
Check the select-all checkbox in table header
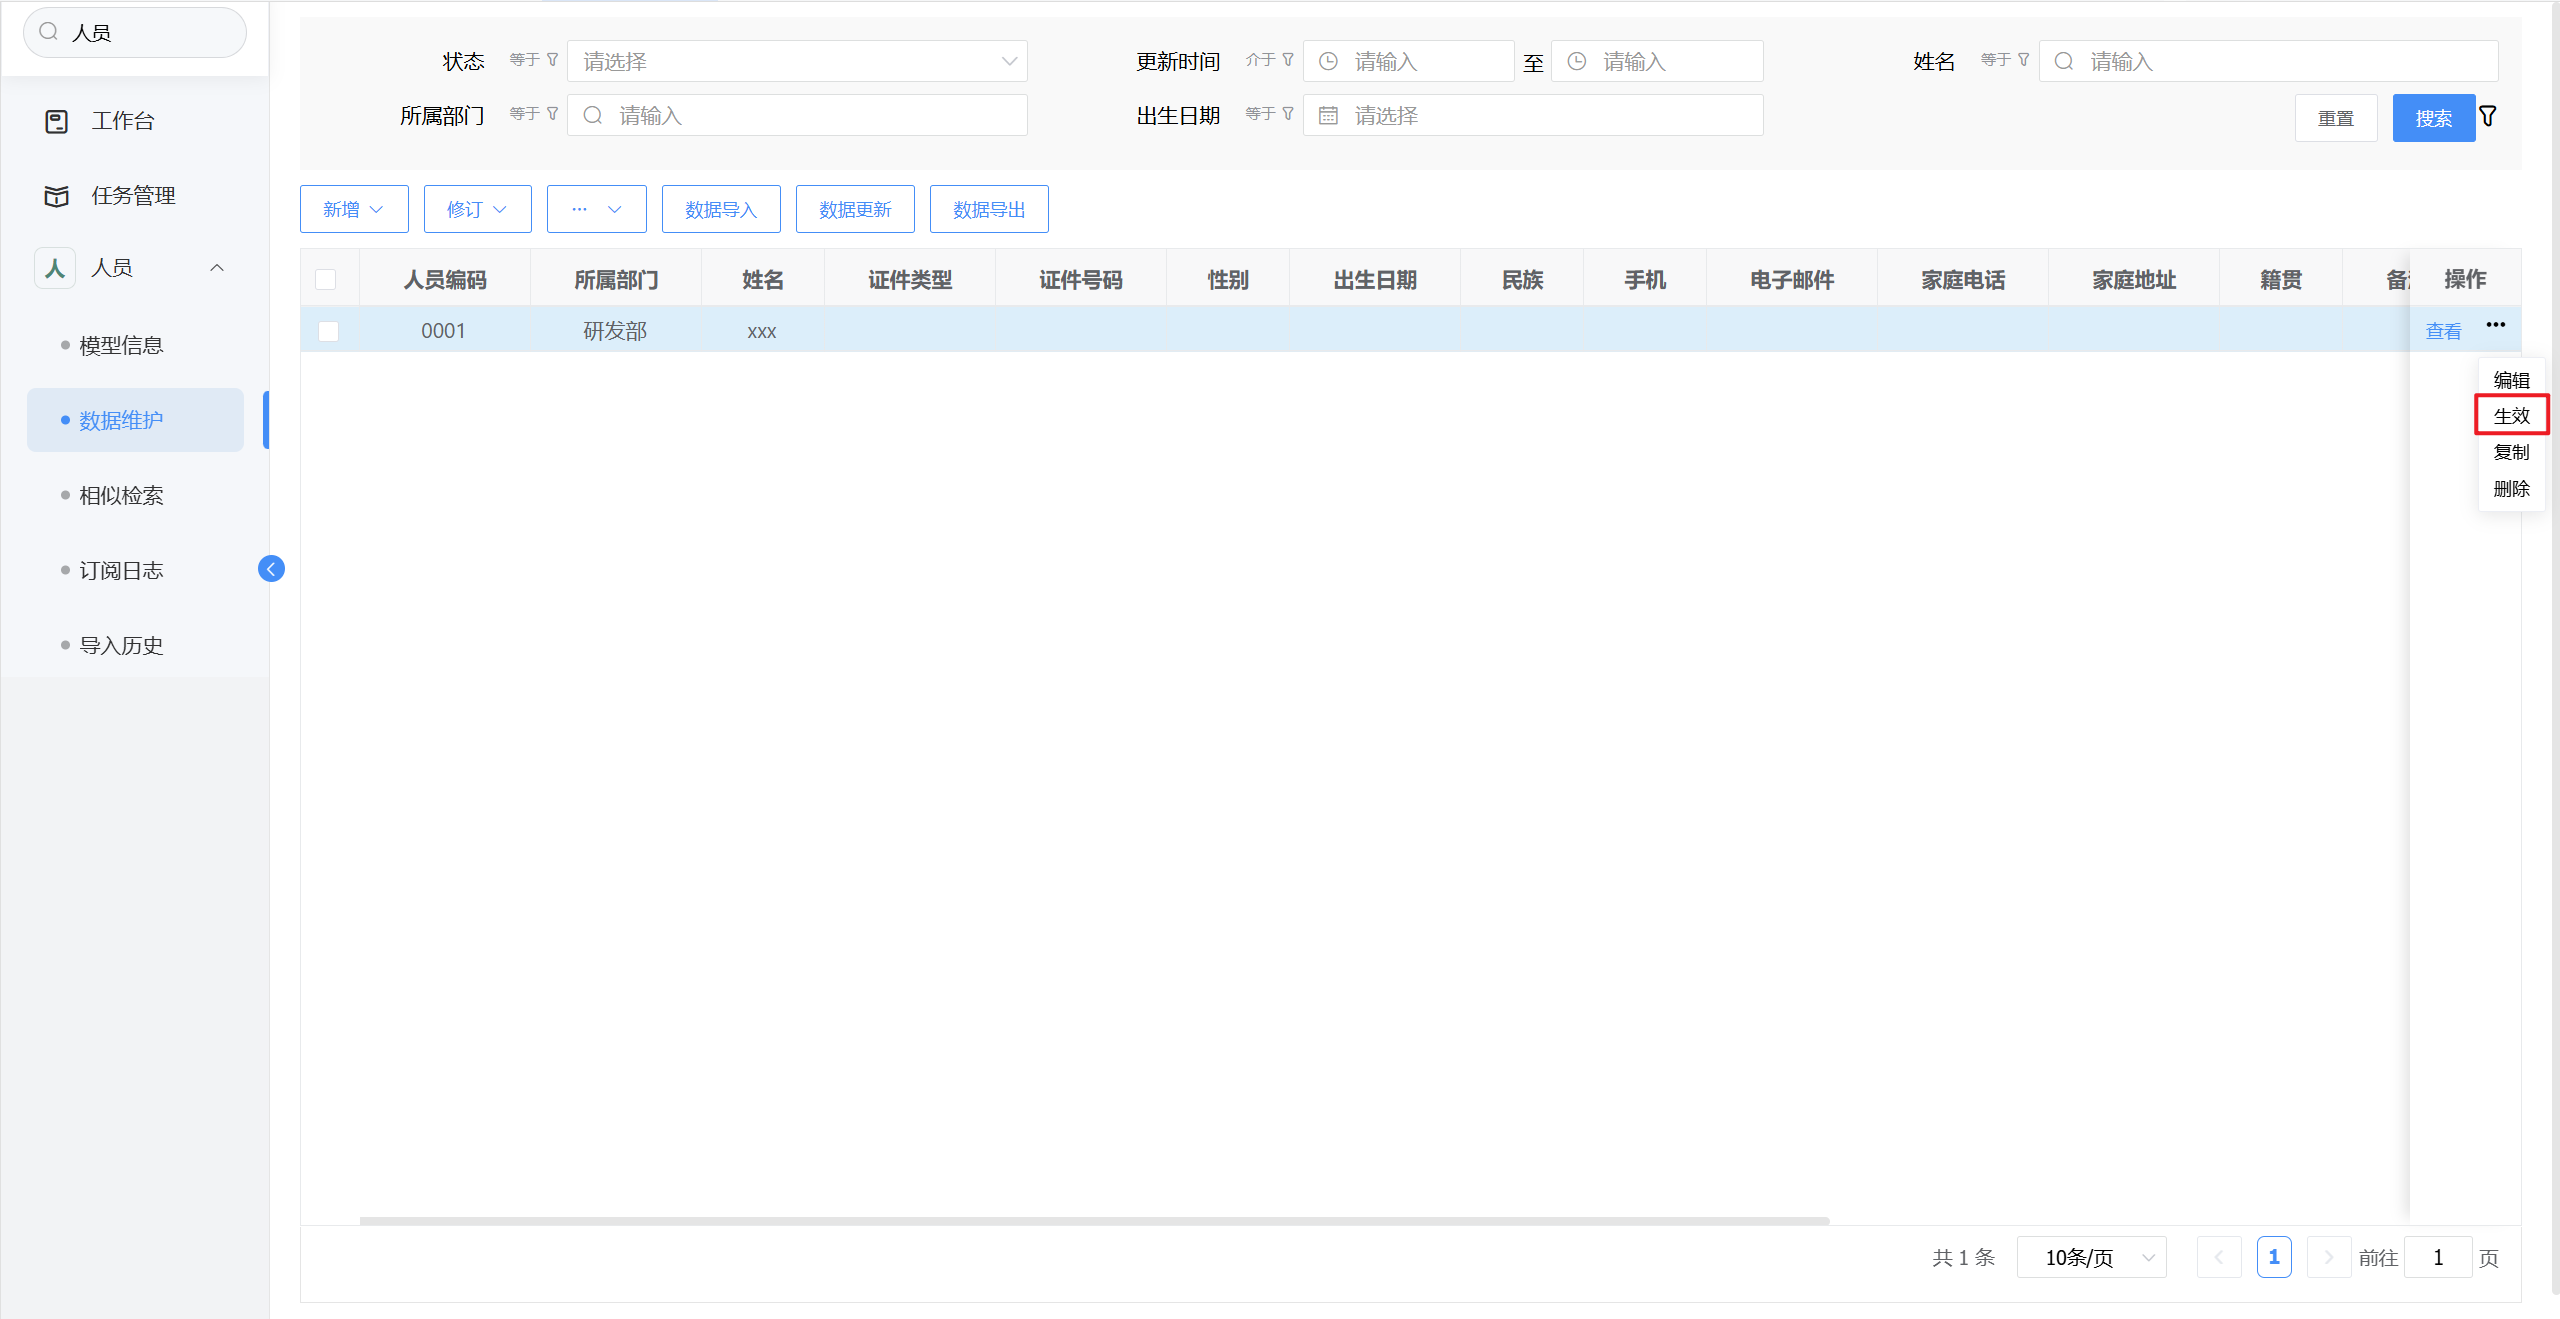326,280
